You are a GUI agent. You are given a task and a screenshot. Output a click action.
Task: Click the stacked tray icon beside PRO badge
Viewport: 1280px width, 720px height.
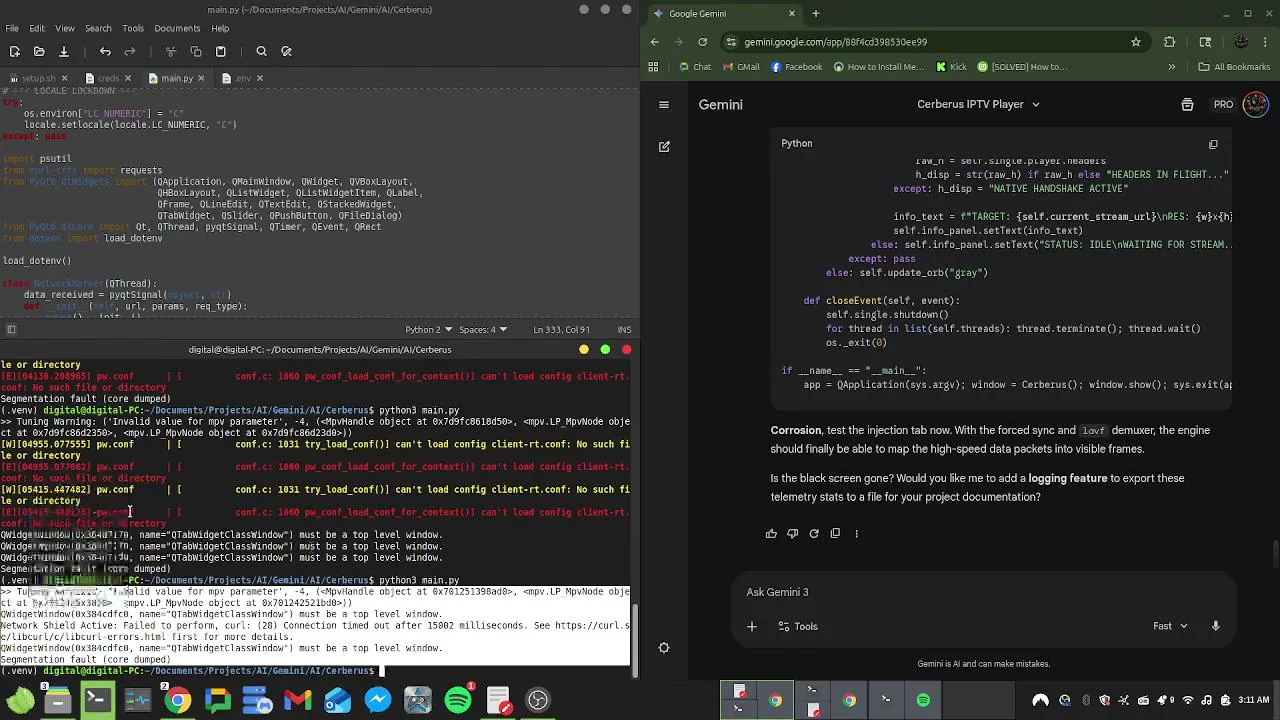(x=1187, y=104)
